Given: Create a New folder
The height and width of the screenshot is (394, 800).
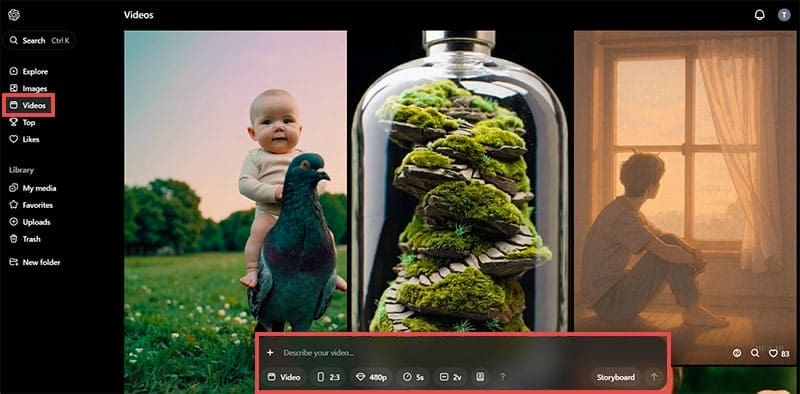Looking at the screenshot, I should coord(35,262).
